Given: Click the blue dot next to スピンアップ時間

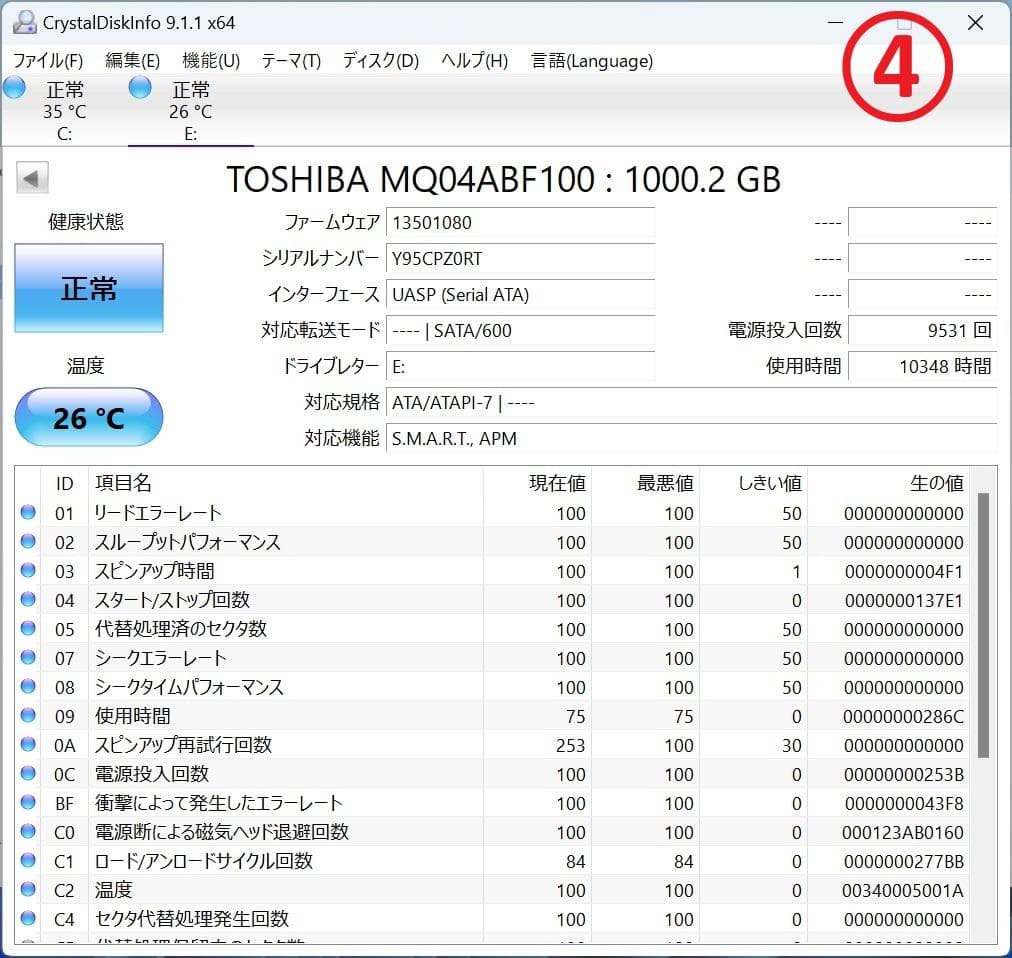Looking at the screenshot, I should (x=29, y=571).
